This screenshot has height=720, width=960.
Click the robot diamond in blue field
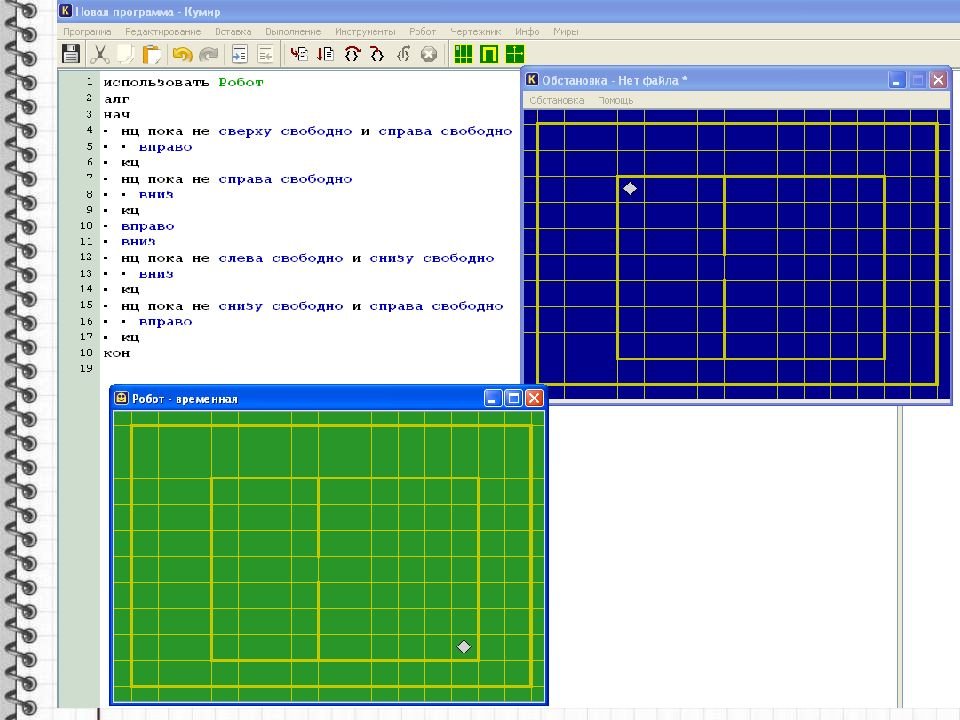pyautogui.click(x=630, y=188)
